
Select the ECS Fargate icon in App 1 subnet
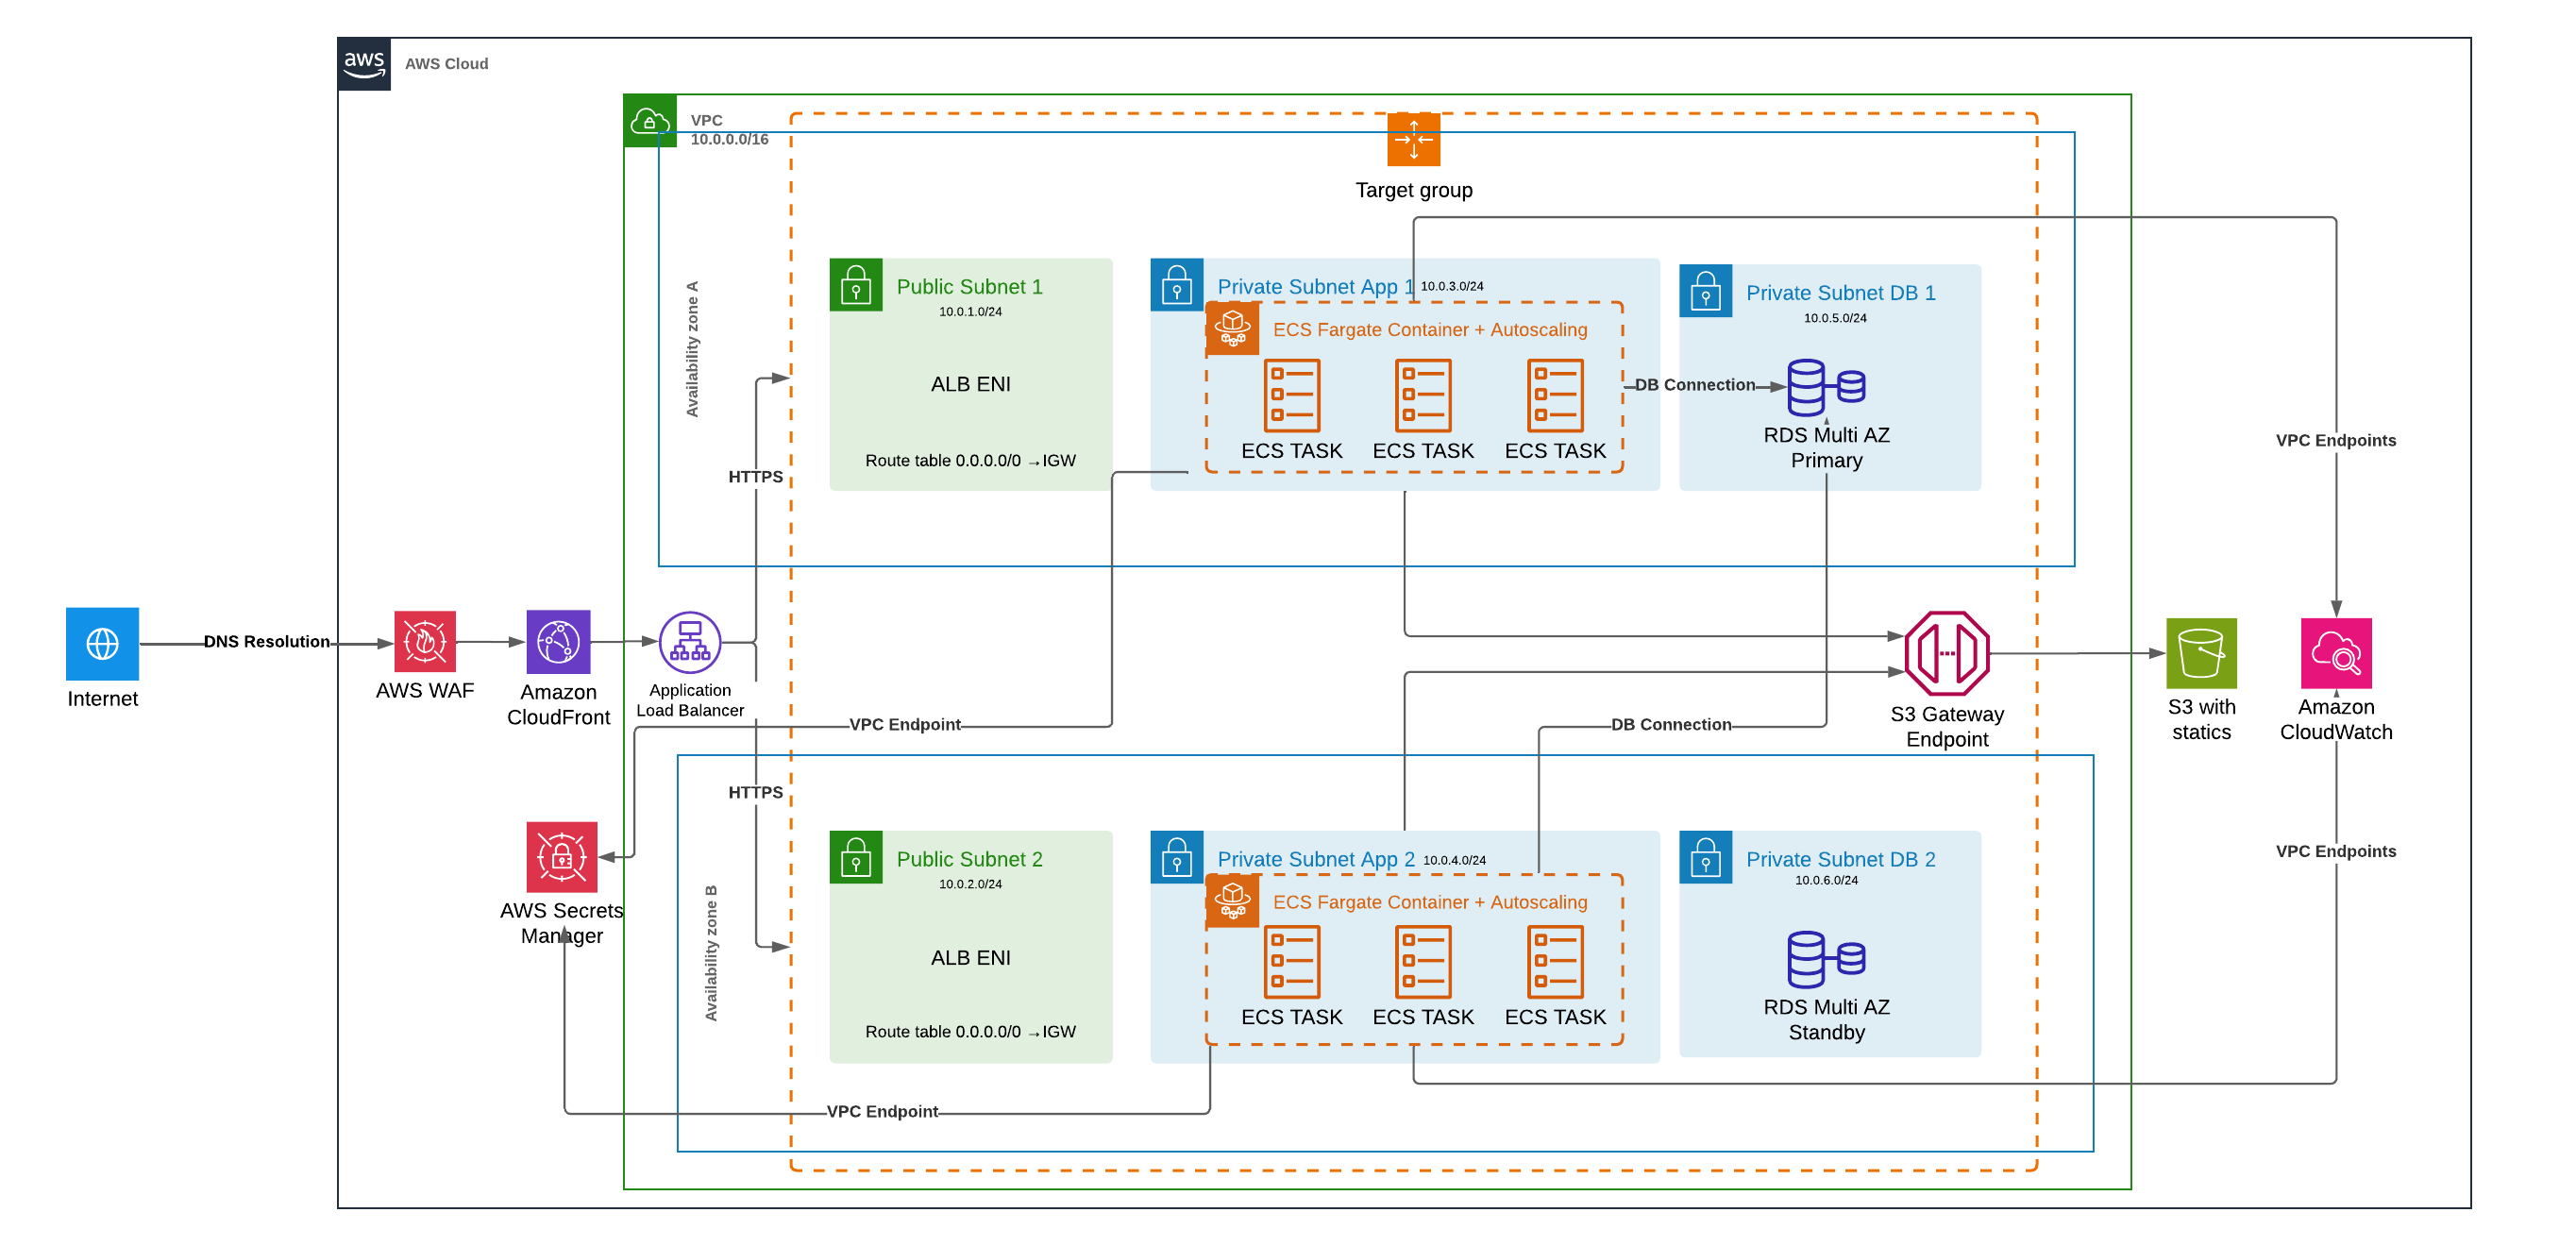pos(1233,329)
